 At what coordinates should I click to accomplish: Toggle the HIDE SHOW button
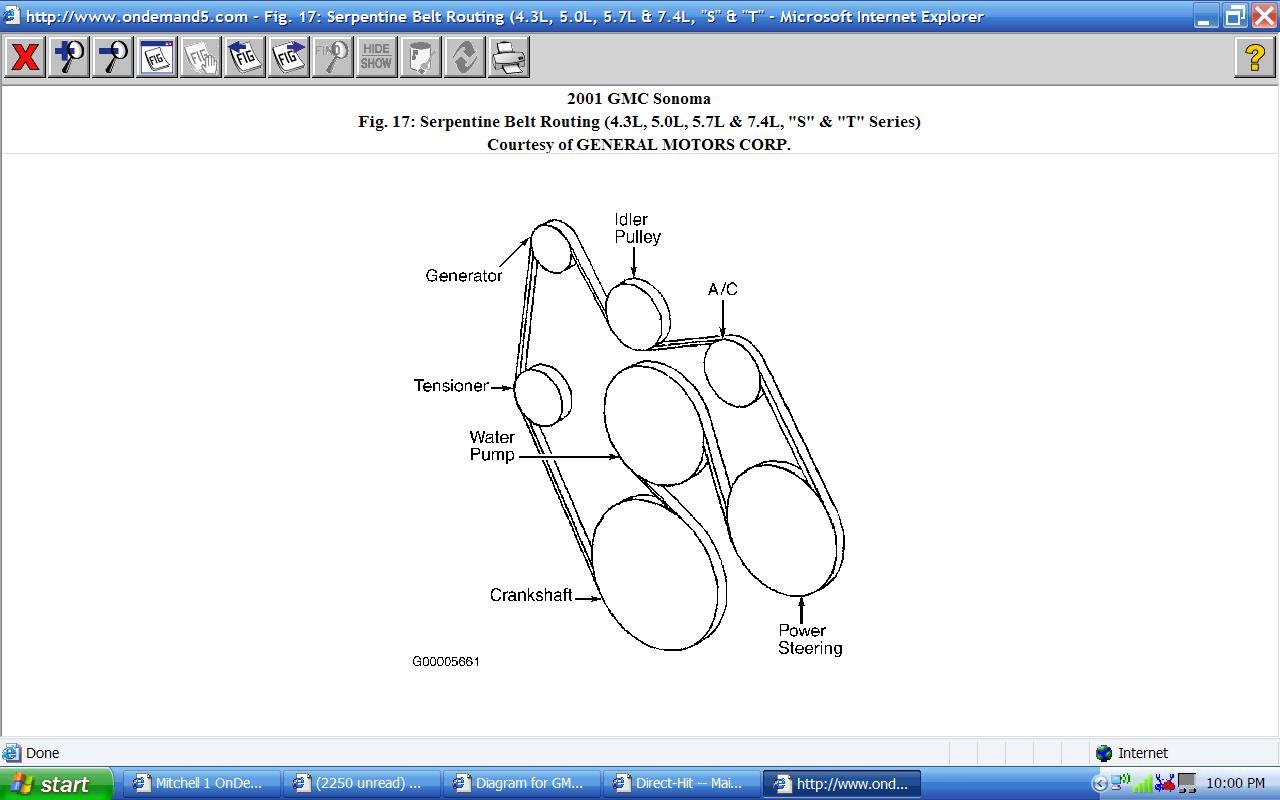tap(377, 57)
